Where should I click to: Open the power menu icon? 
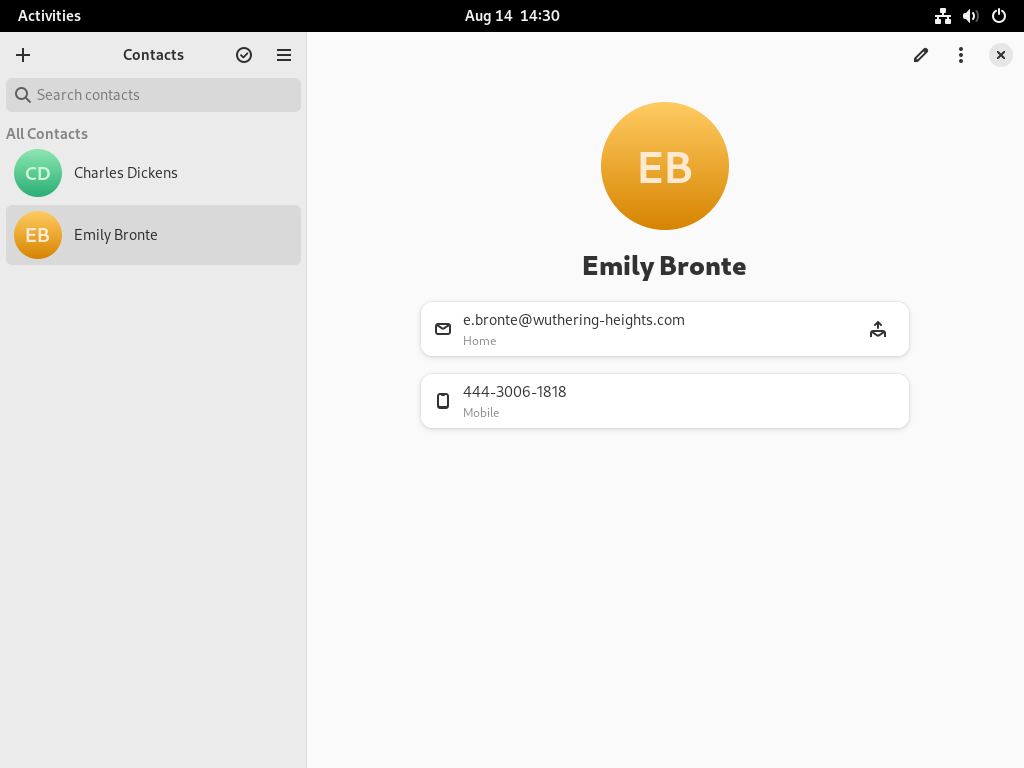(x=999, y=16)
